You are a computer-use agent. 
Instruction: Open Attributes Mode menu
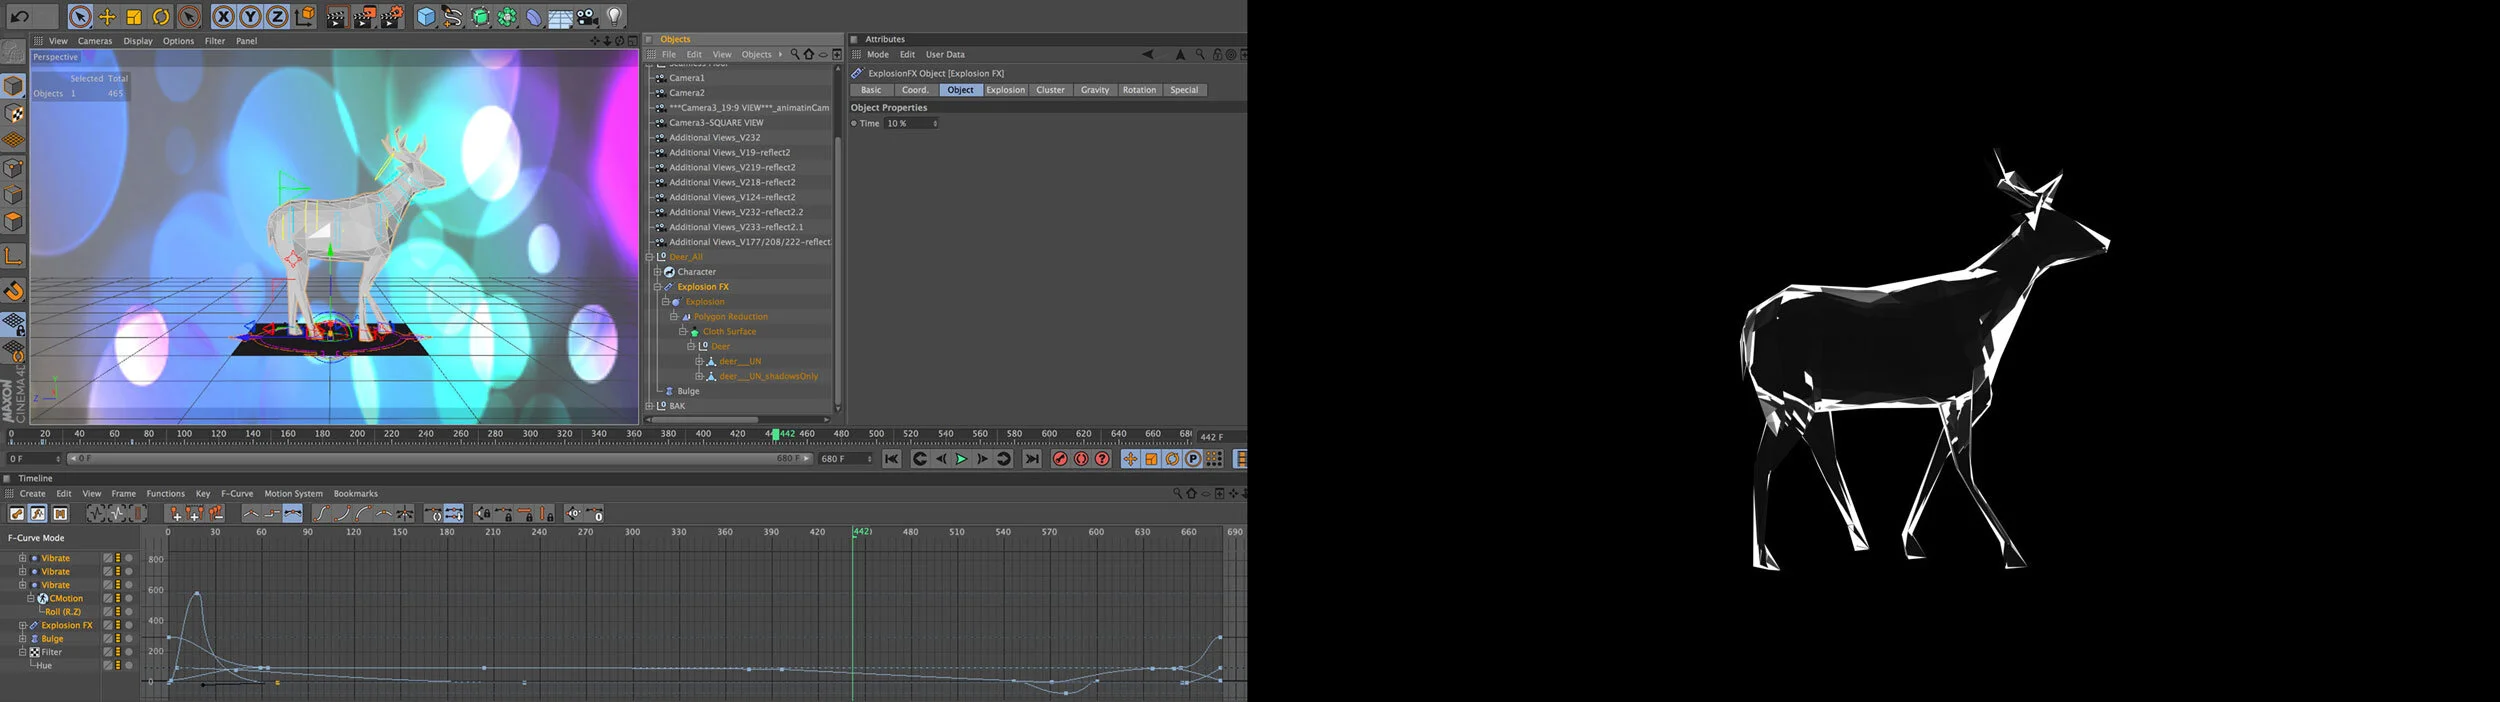tap(878, 54)
